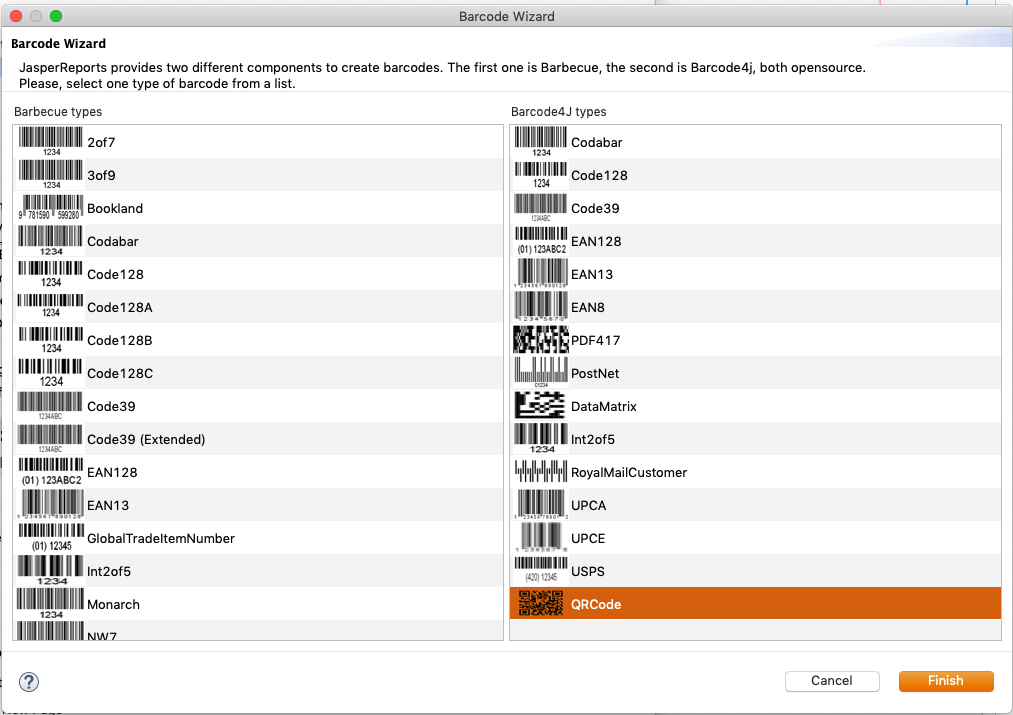Click the 'Code128C' label text

point(120,373)
